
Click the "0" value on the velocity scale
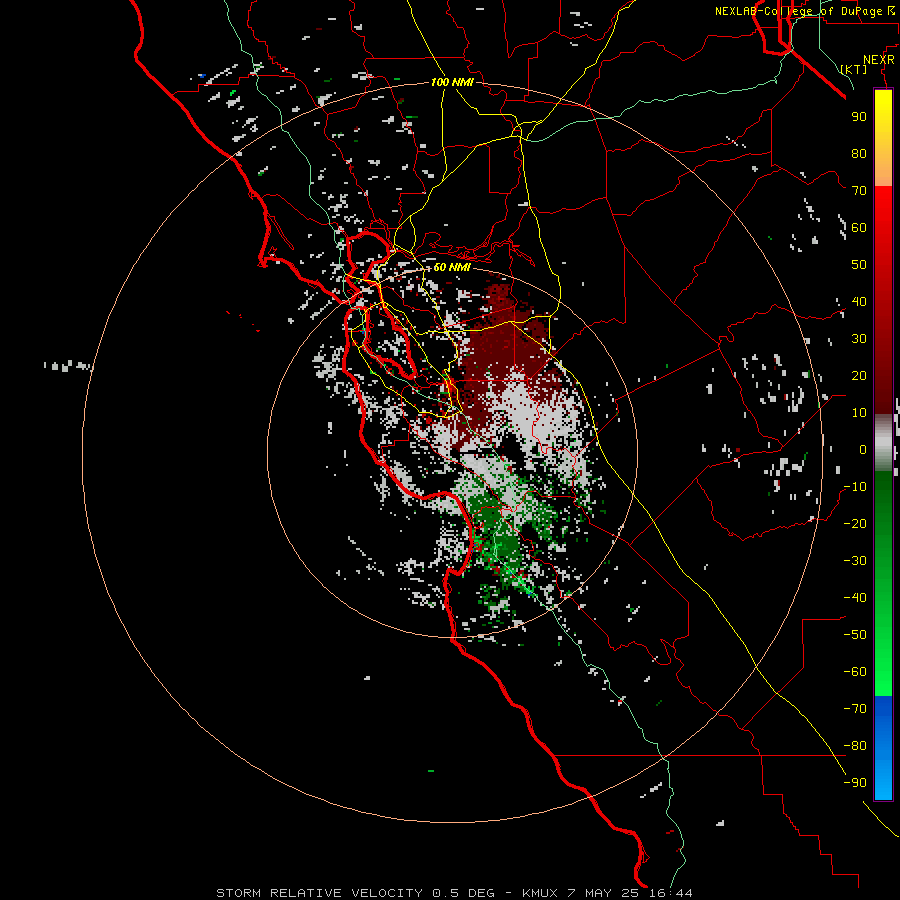pyautogui.click(x=863, y=449)
